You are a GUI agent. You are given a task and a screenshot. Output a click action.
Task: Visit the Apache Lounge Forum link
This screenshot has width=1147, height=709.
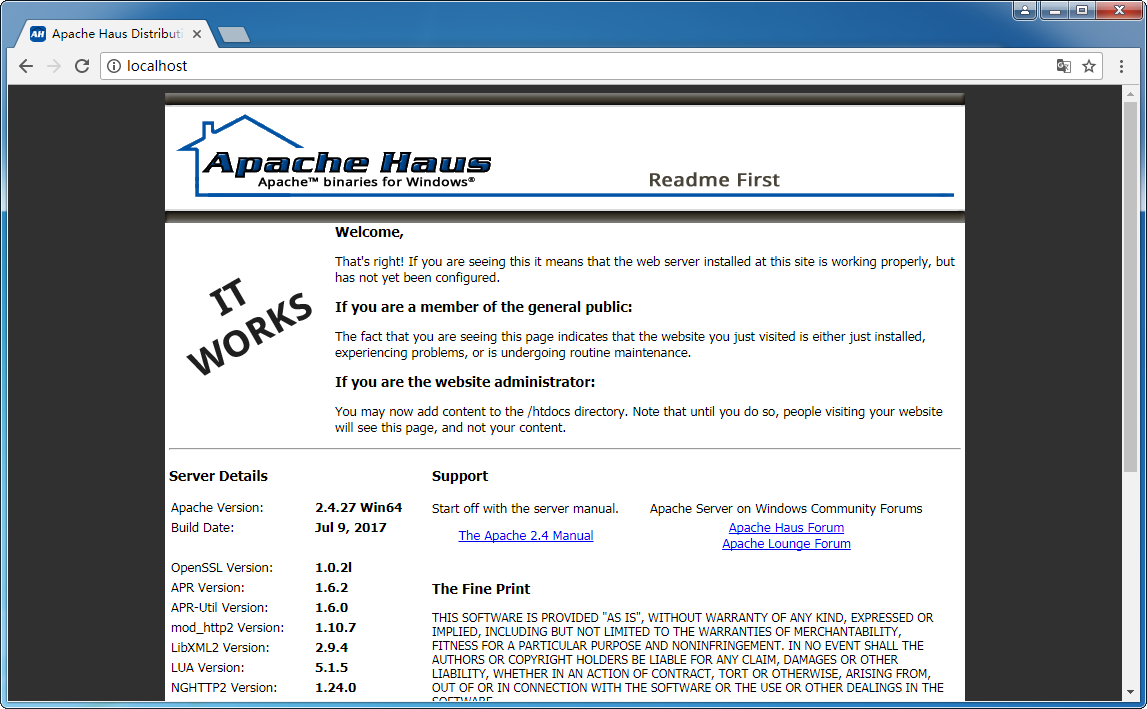pyautogui.click(x=786, y=544)
